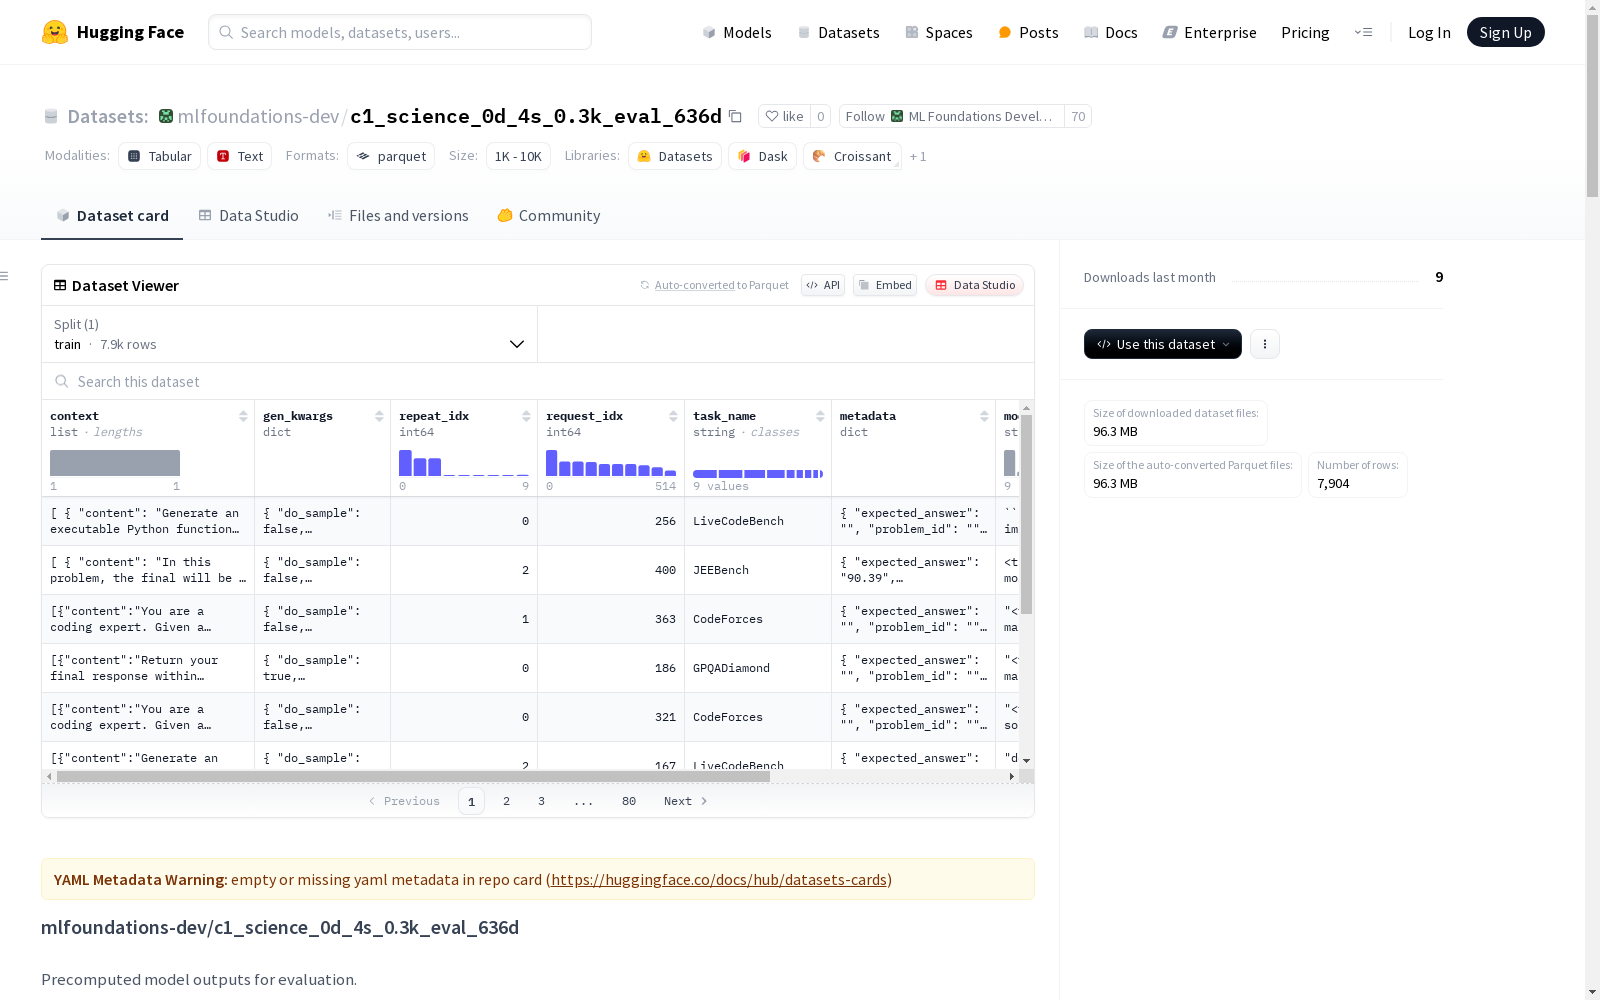Open the datasets-cards documentation link
Screen dimensions: 1600x1000
coord(719,880)
